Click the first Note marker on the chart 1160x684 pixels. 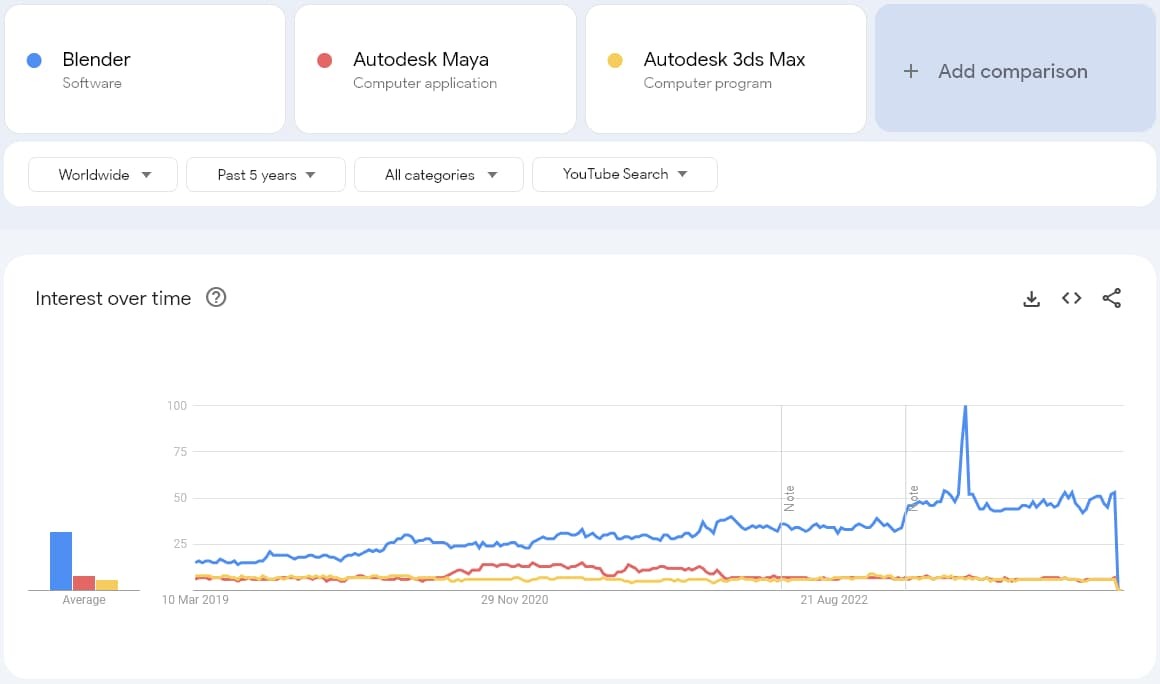[789, 498]
